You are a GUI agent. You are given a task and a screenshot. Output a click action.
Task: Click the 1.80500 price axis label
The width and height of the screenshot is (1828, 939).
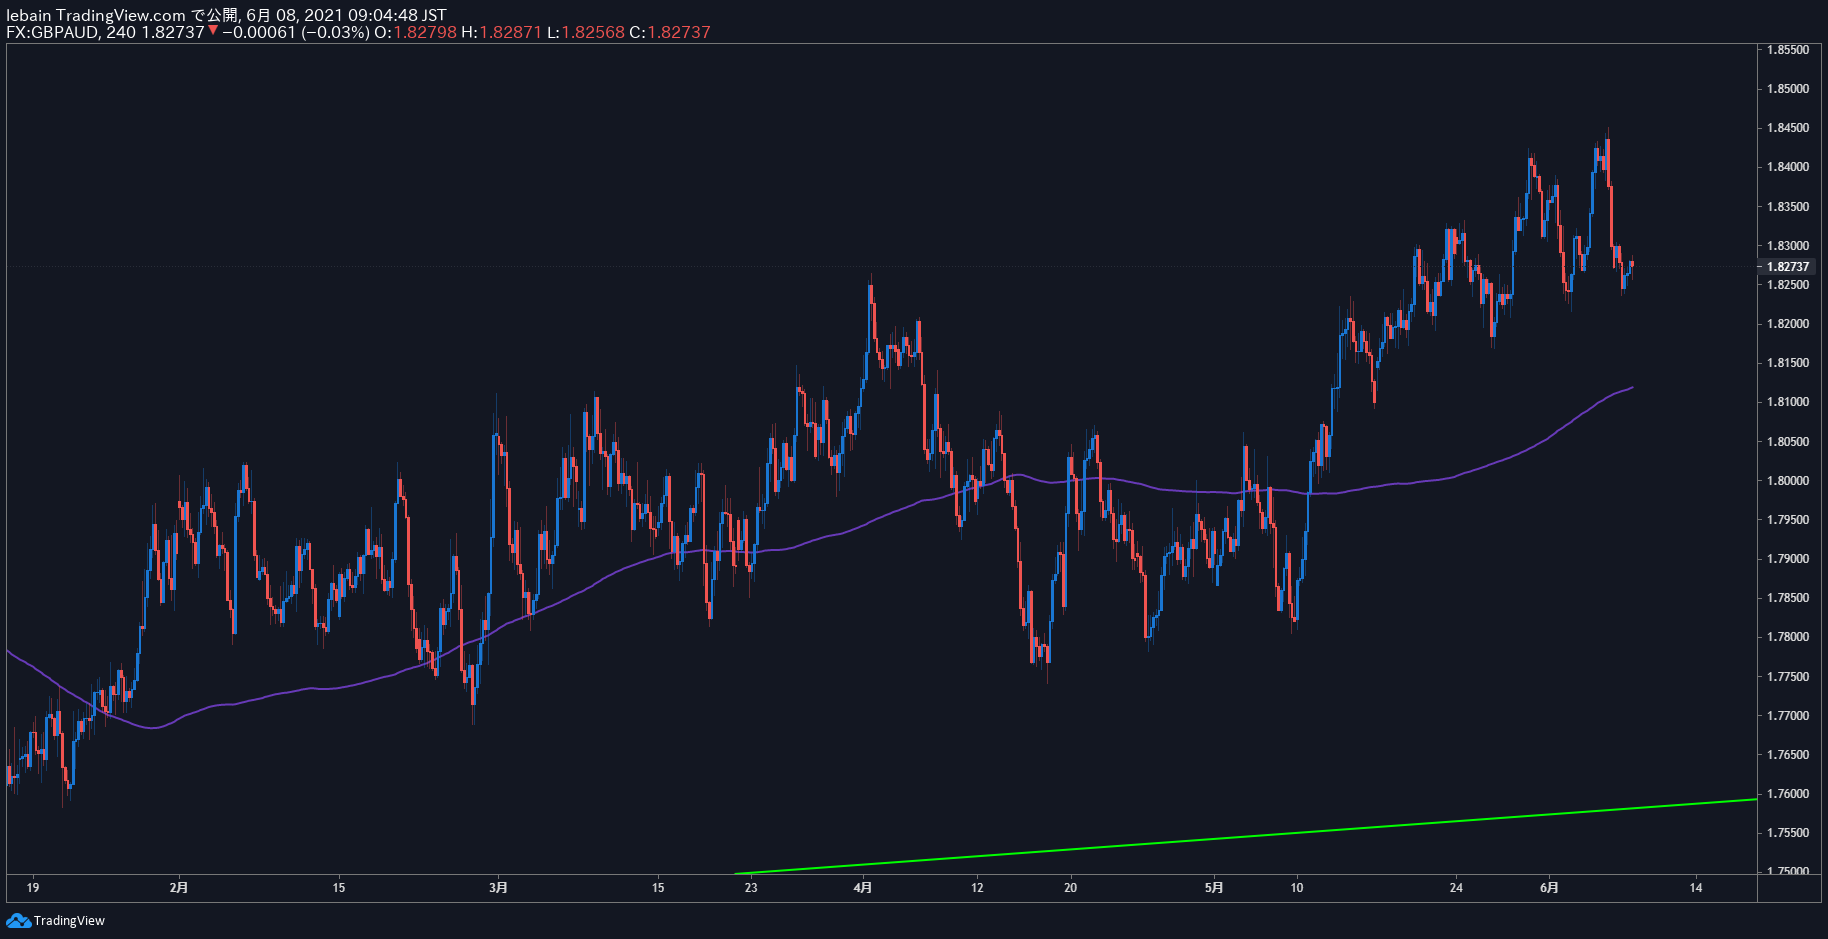(x=1788, y=442)
